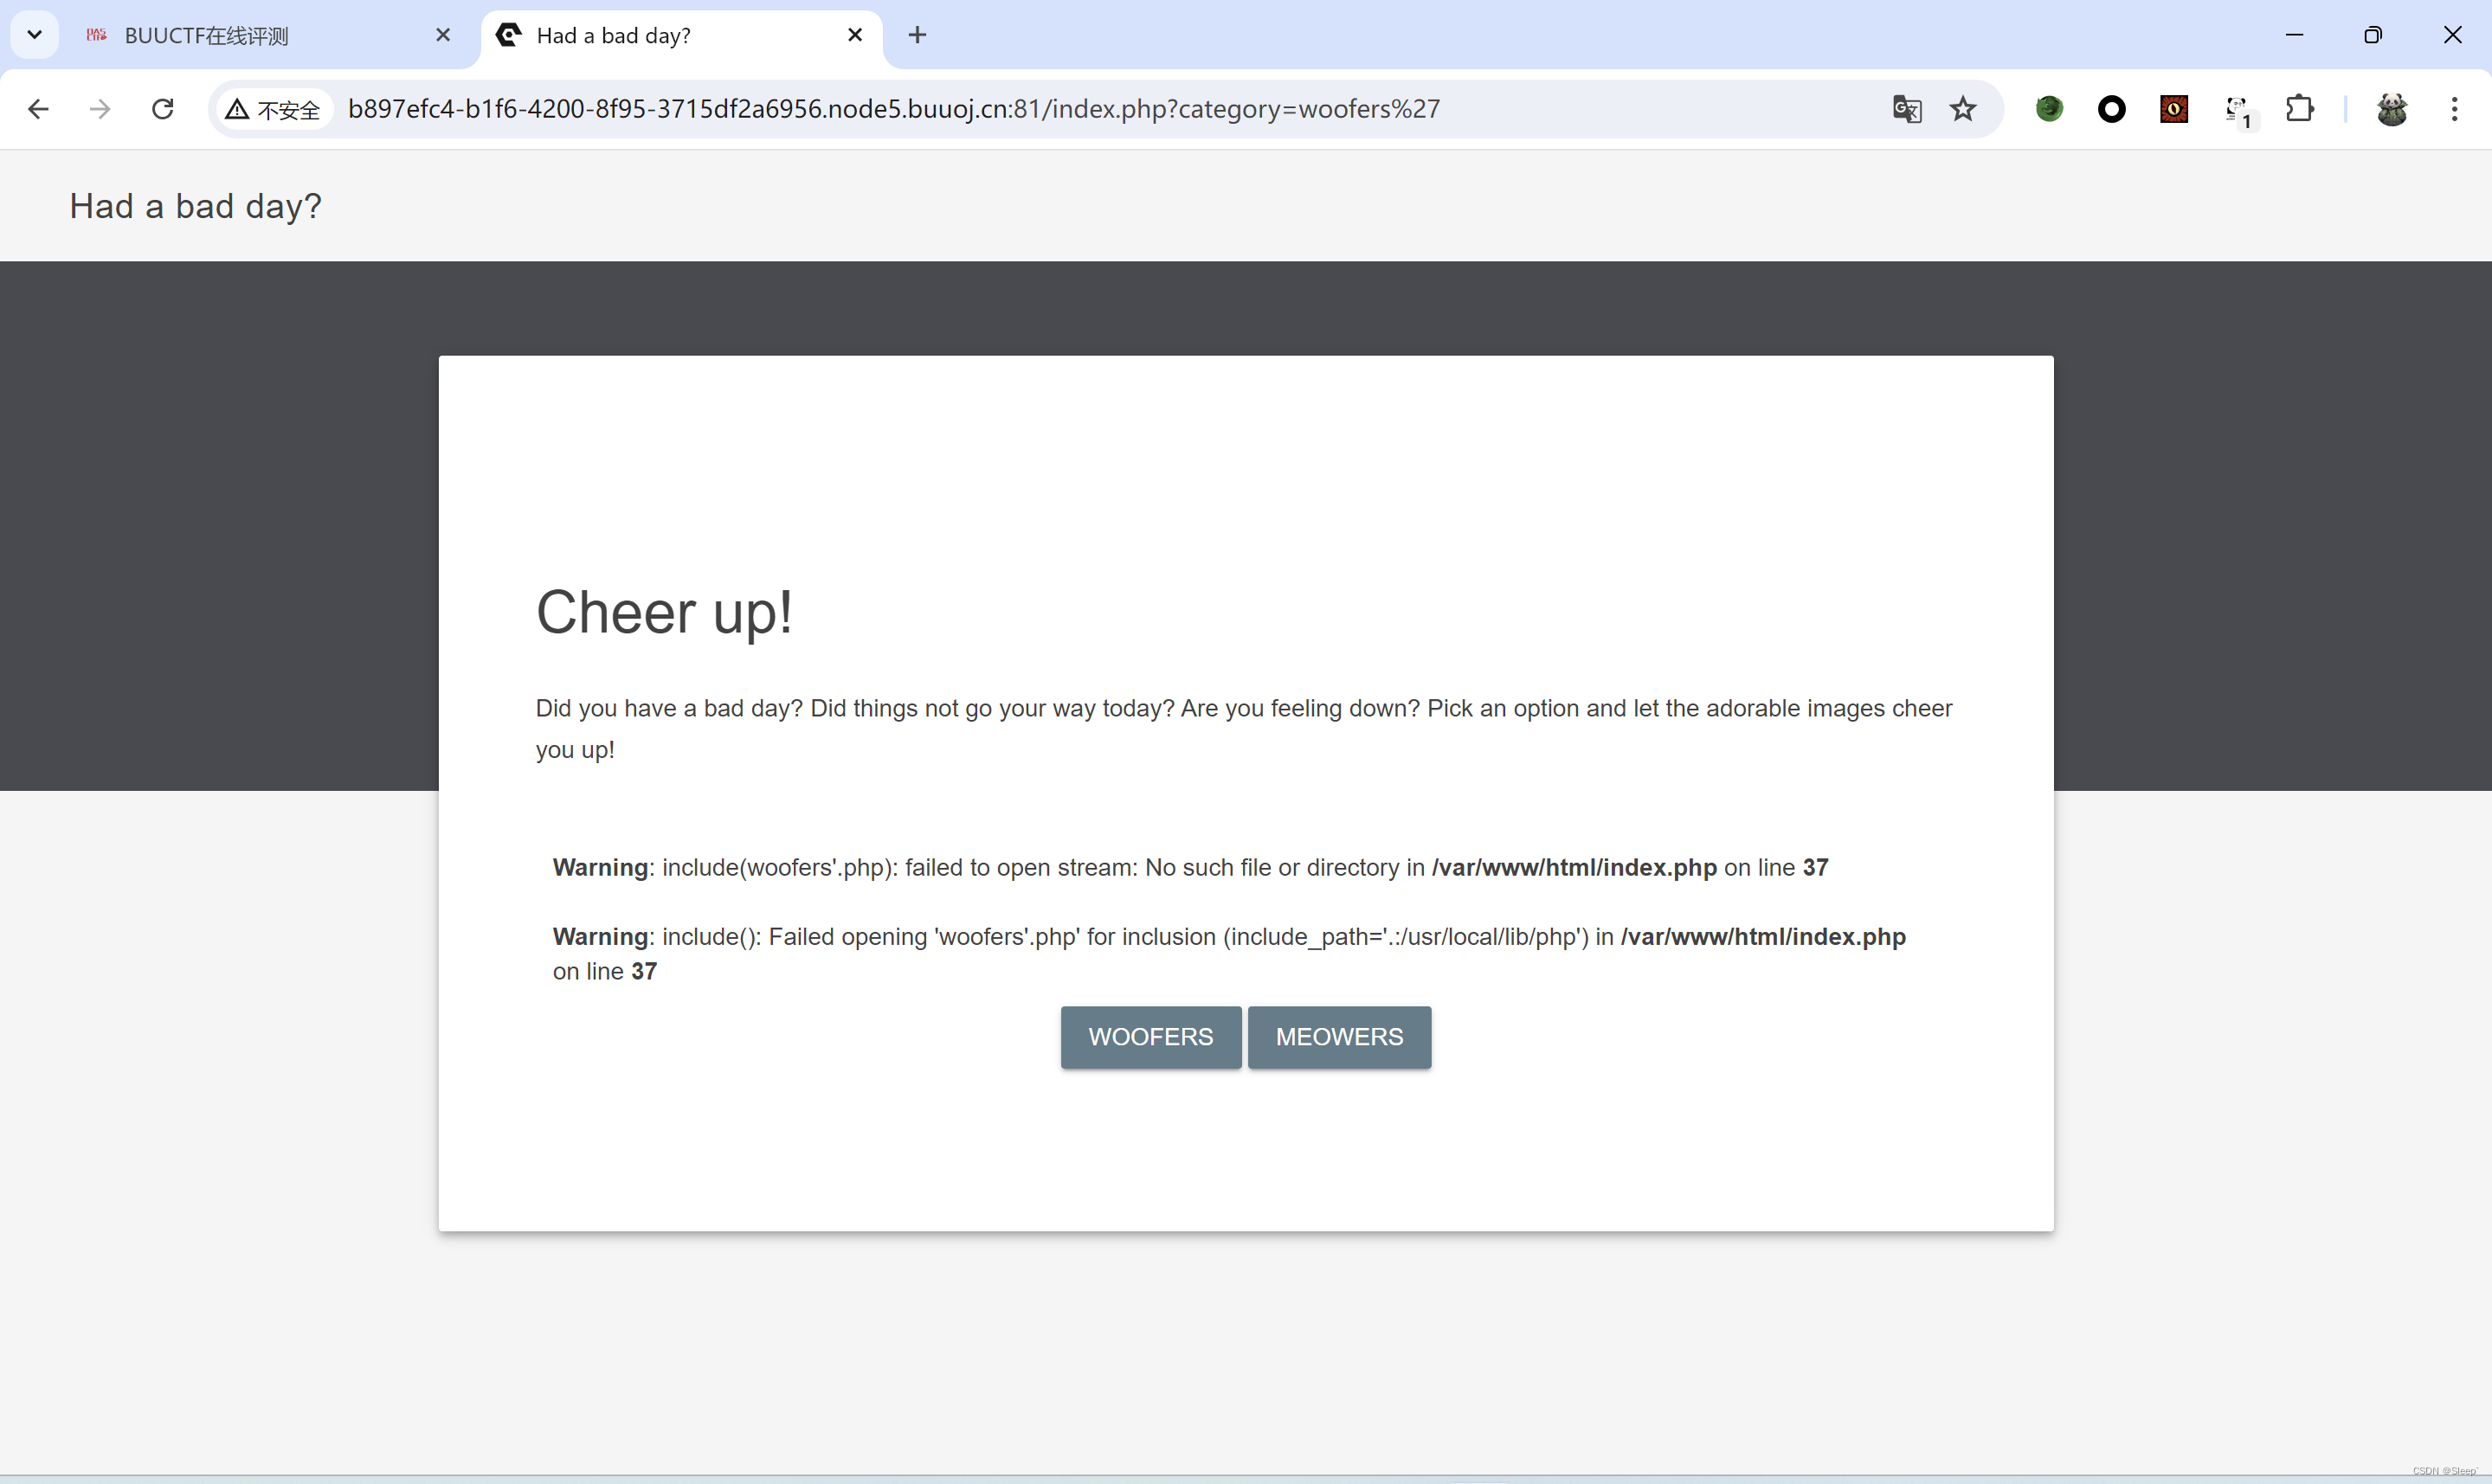Select the Had a bad day? tab

(682, 36)
